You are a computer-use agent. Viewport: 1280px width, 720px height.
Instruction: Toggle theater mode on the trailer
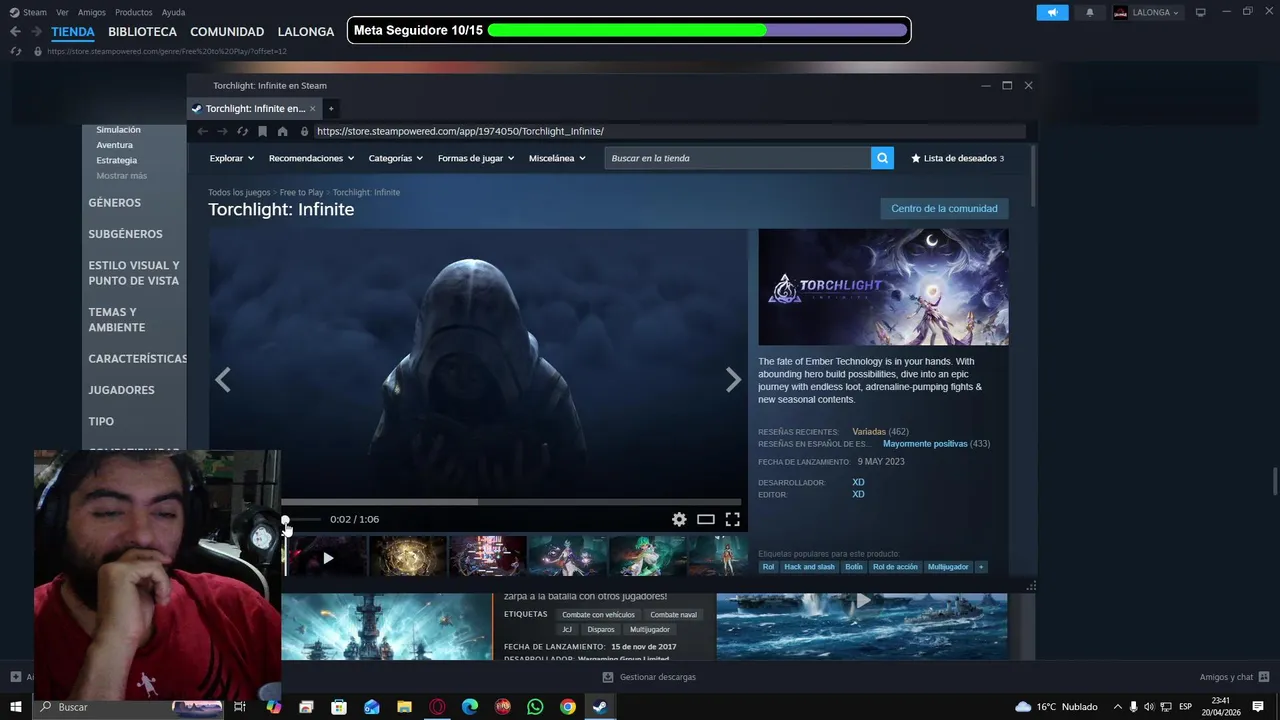point(706,519)
